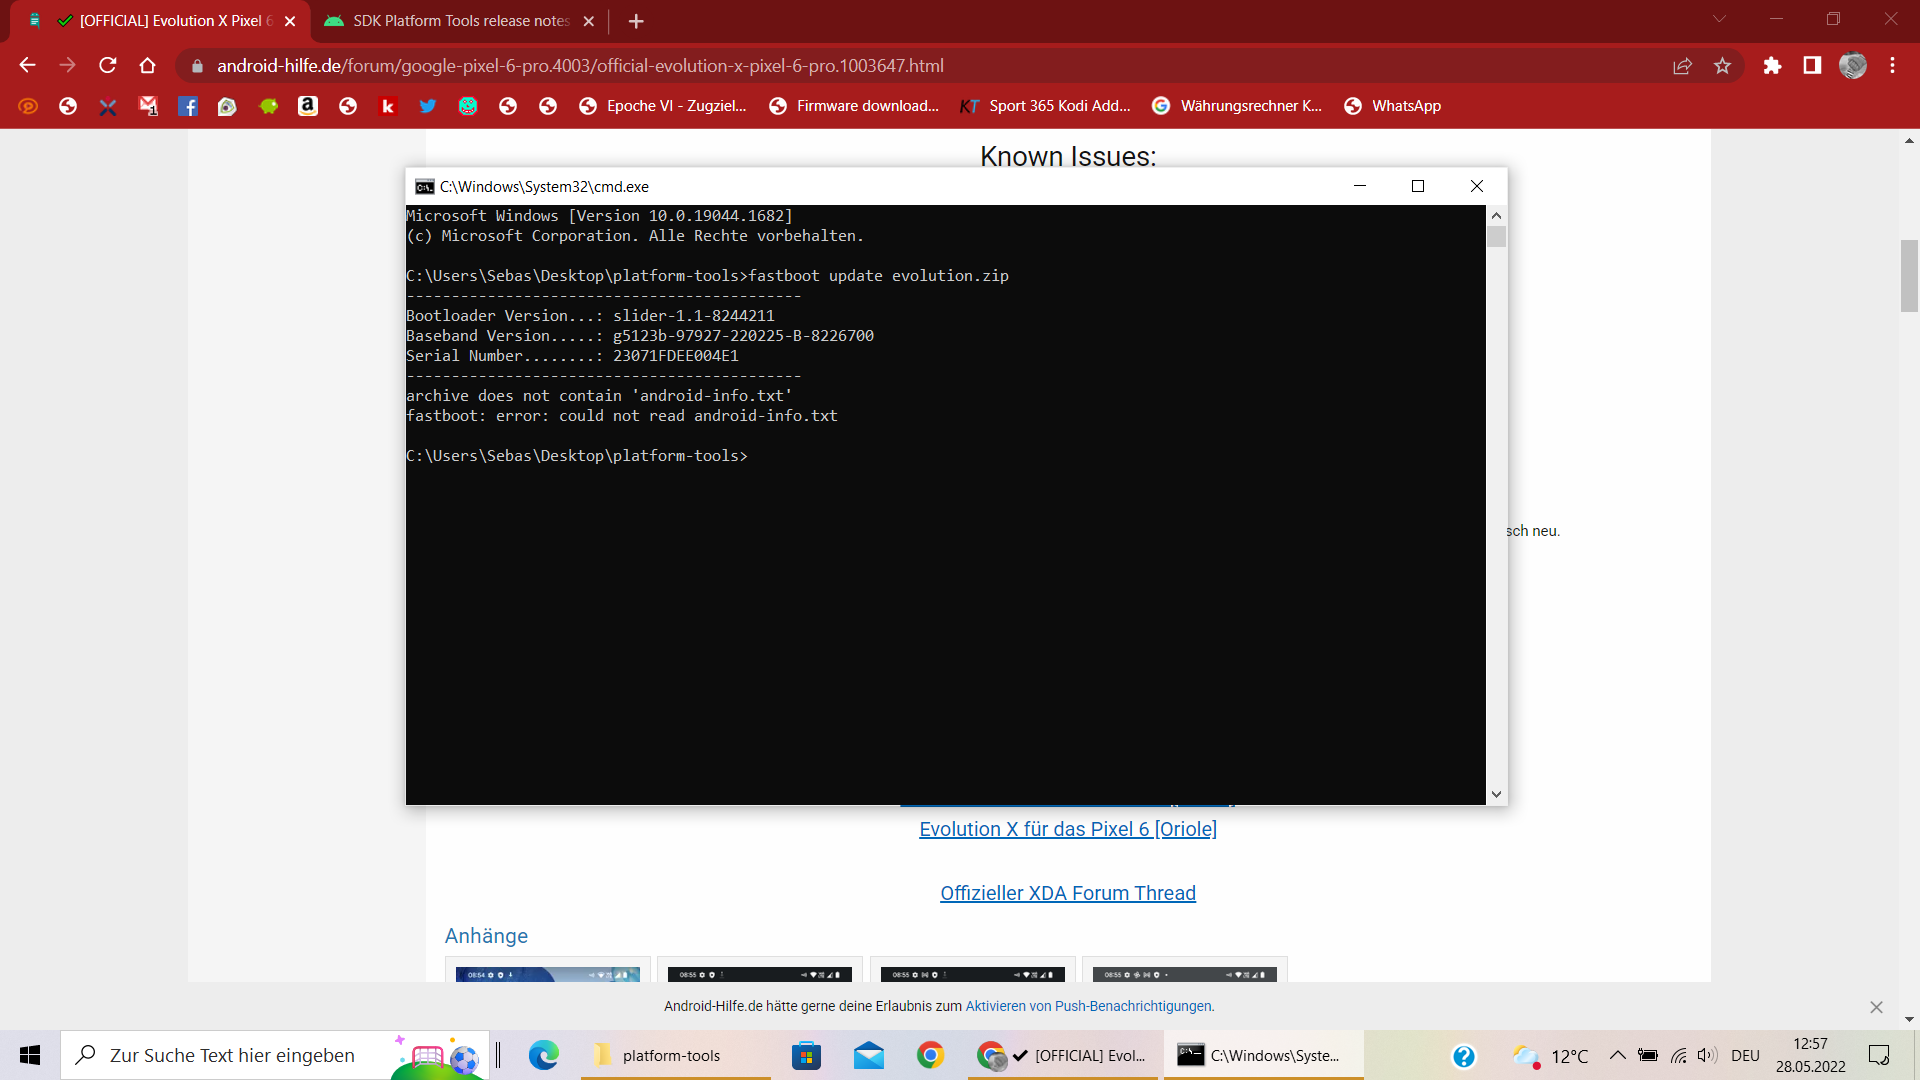Open Evolution X für das Pixel 6 link

point(1068,829)
